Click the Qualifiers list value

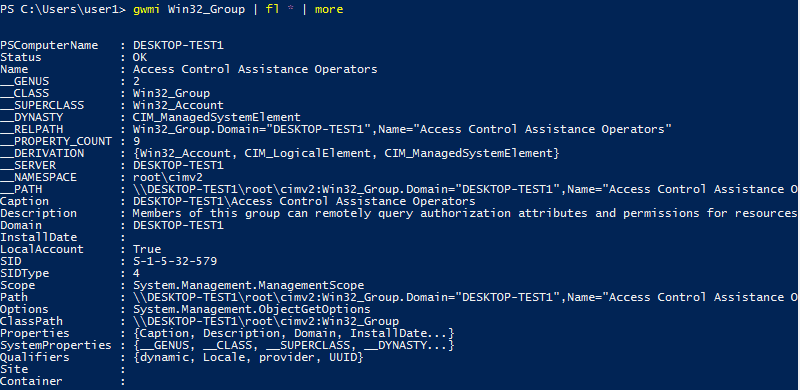(248, 357)
